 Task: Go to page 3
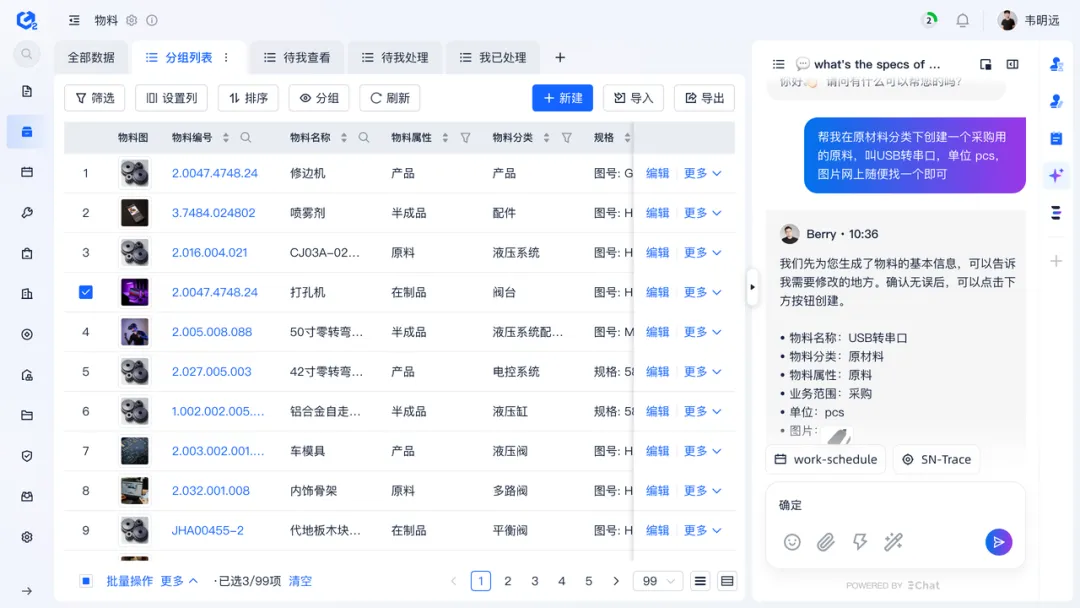click(x=534, y=581)
